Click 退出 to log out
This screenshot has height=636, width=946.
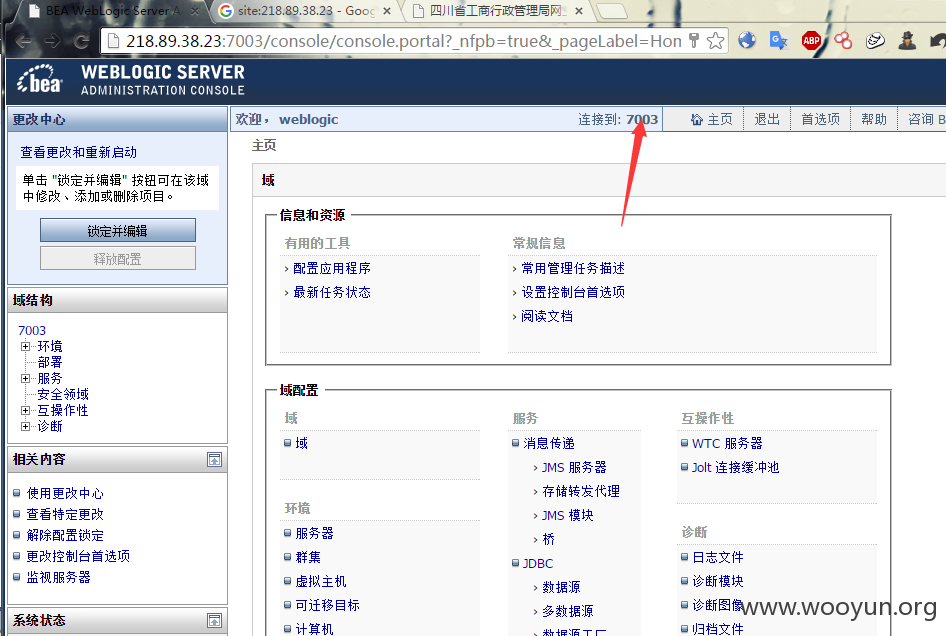[767, 119]
